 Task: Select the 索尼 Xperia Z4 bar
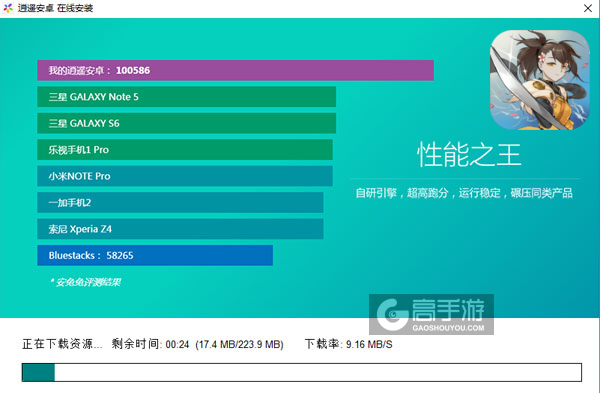180,229
